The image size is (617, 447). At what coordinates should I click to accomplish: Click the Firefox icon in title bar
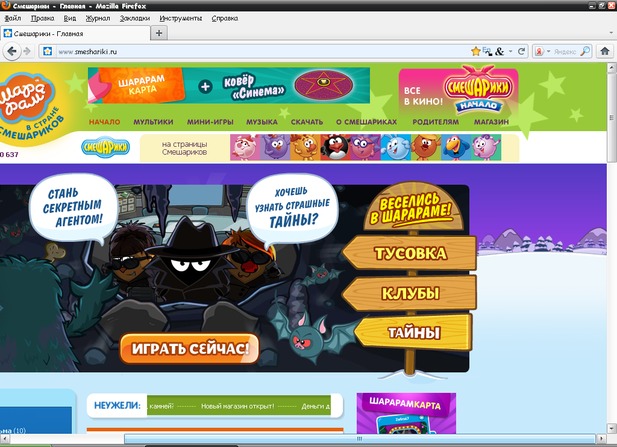[6, 5]
